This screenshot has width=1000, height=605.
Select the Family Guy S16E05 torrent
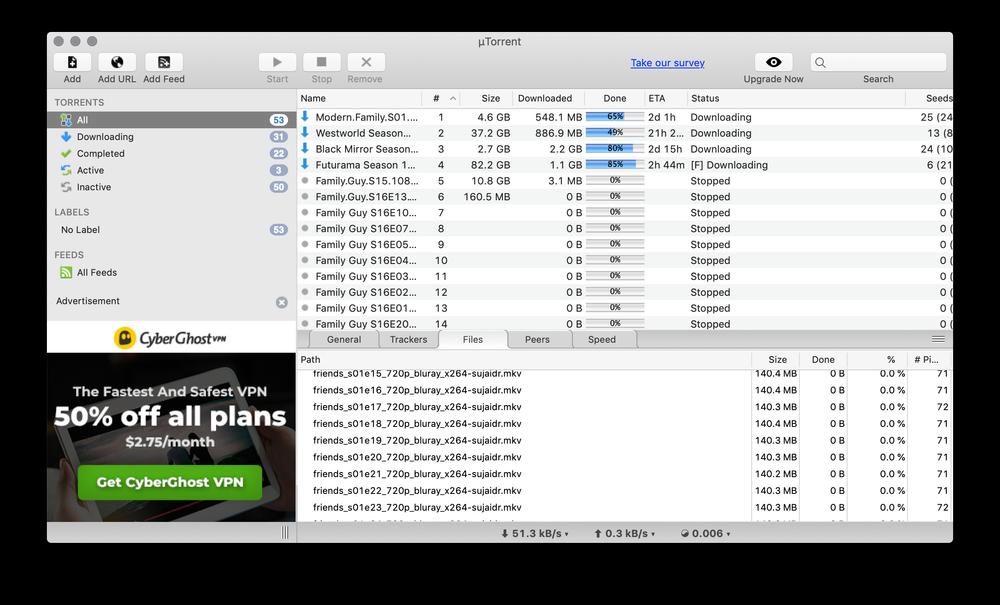(625, 244)
